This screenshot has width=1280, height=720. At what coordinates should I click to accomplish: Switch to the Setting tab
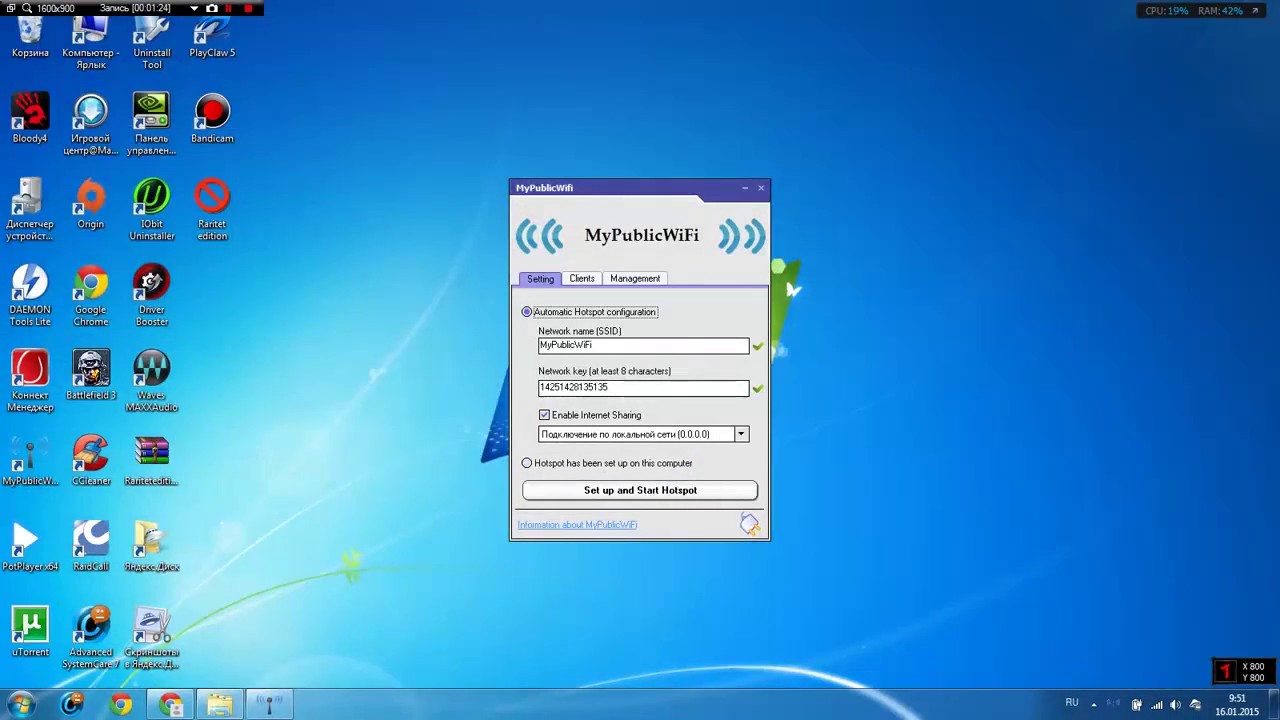coord(540,279)
